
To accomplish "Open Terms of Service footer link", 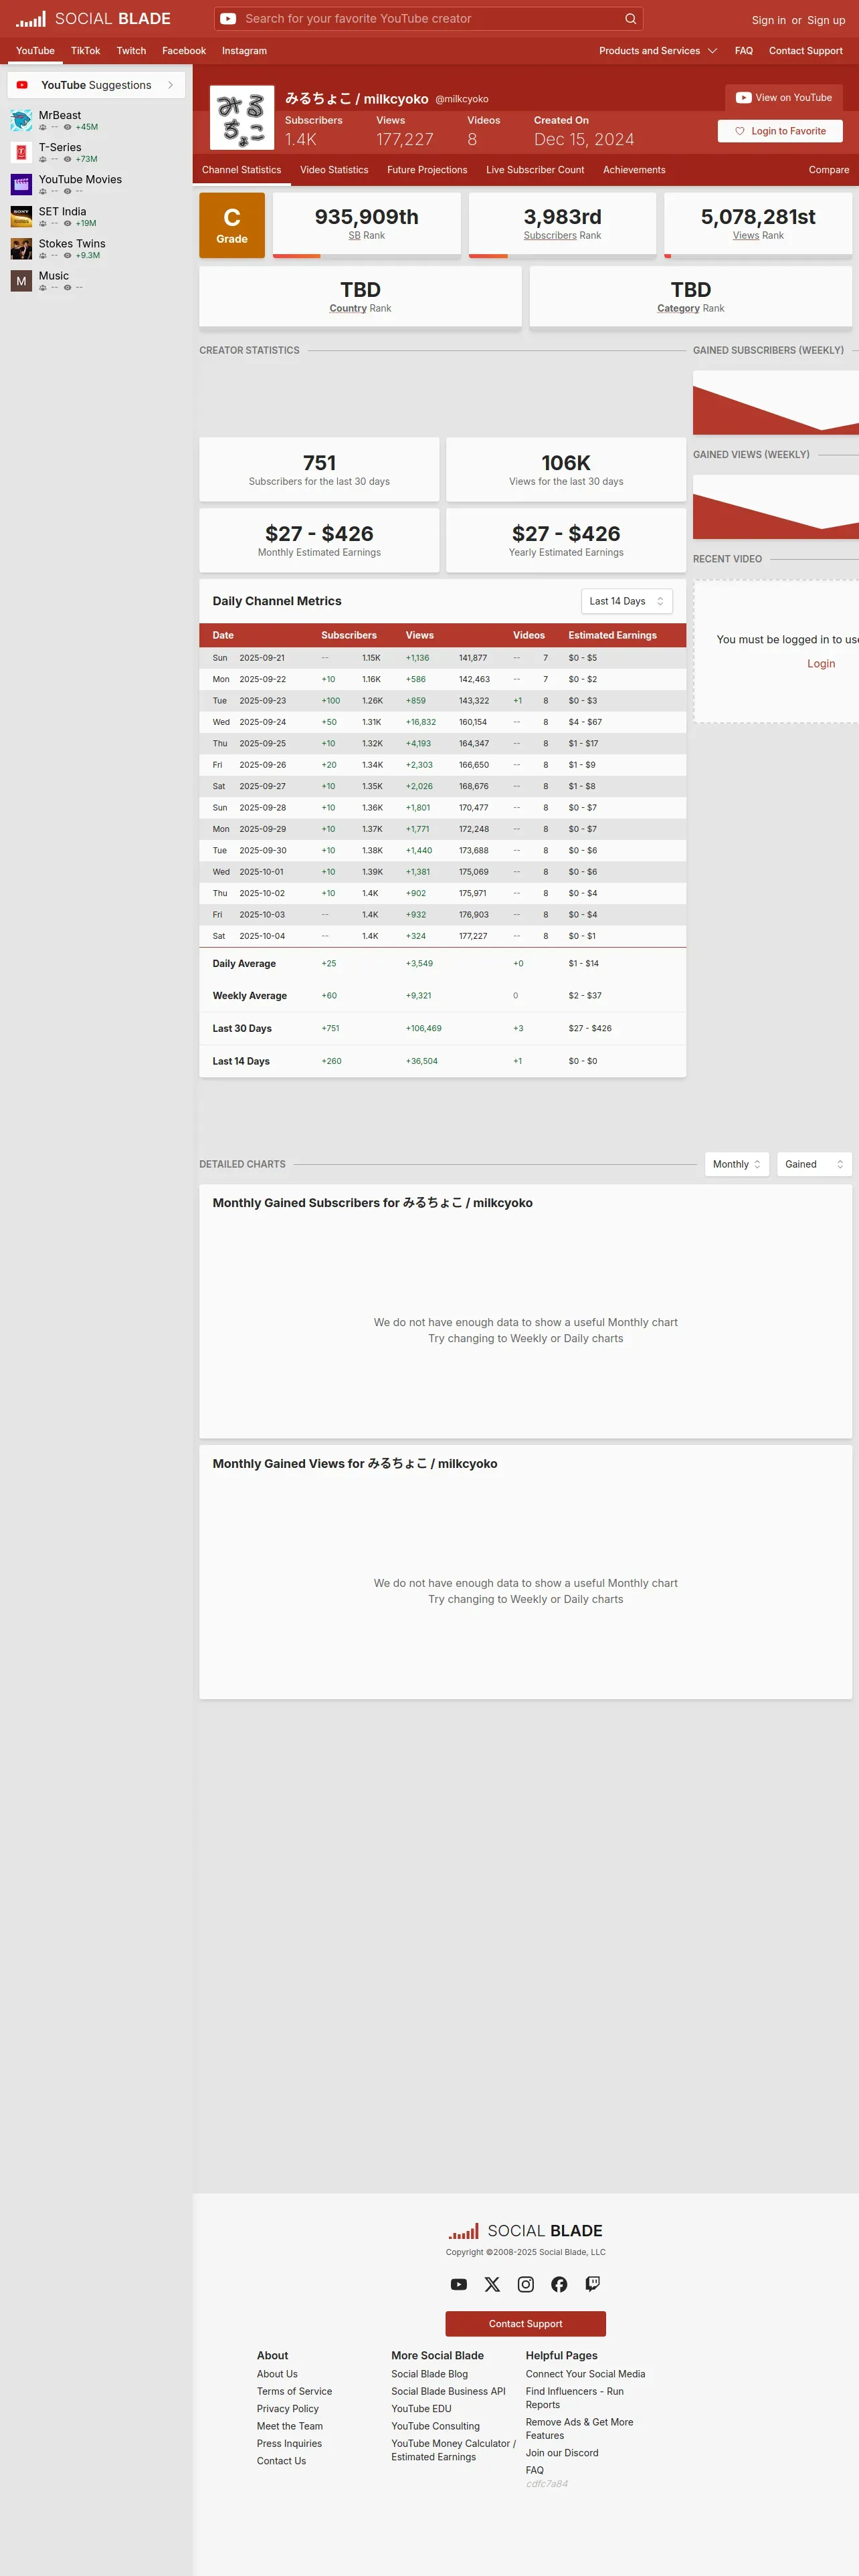I will tap(294, 2392).
